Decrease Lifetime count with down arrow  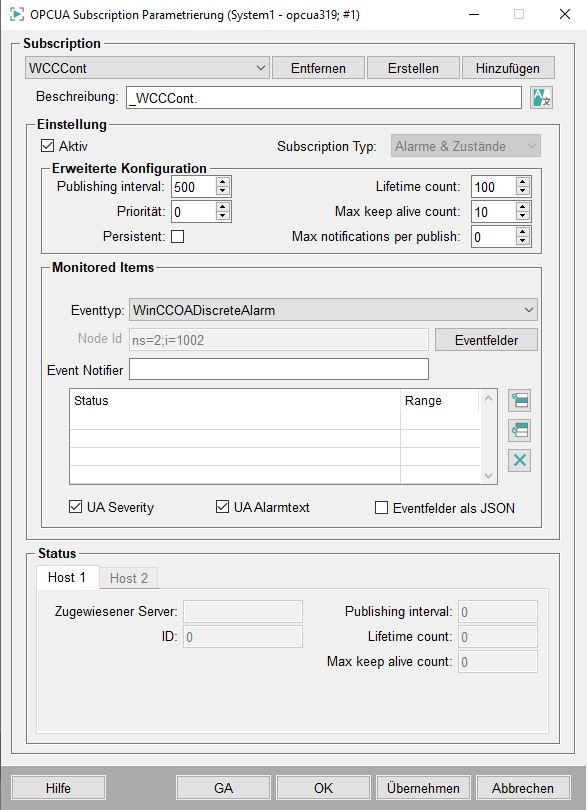click(x=522, y=192)
